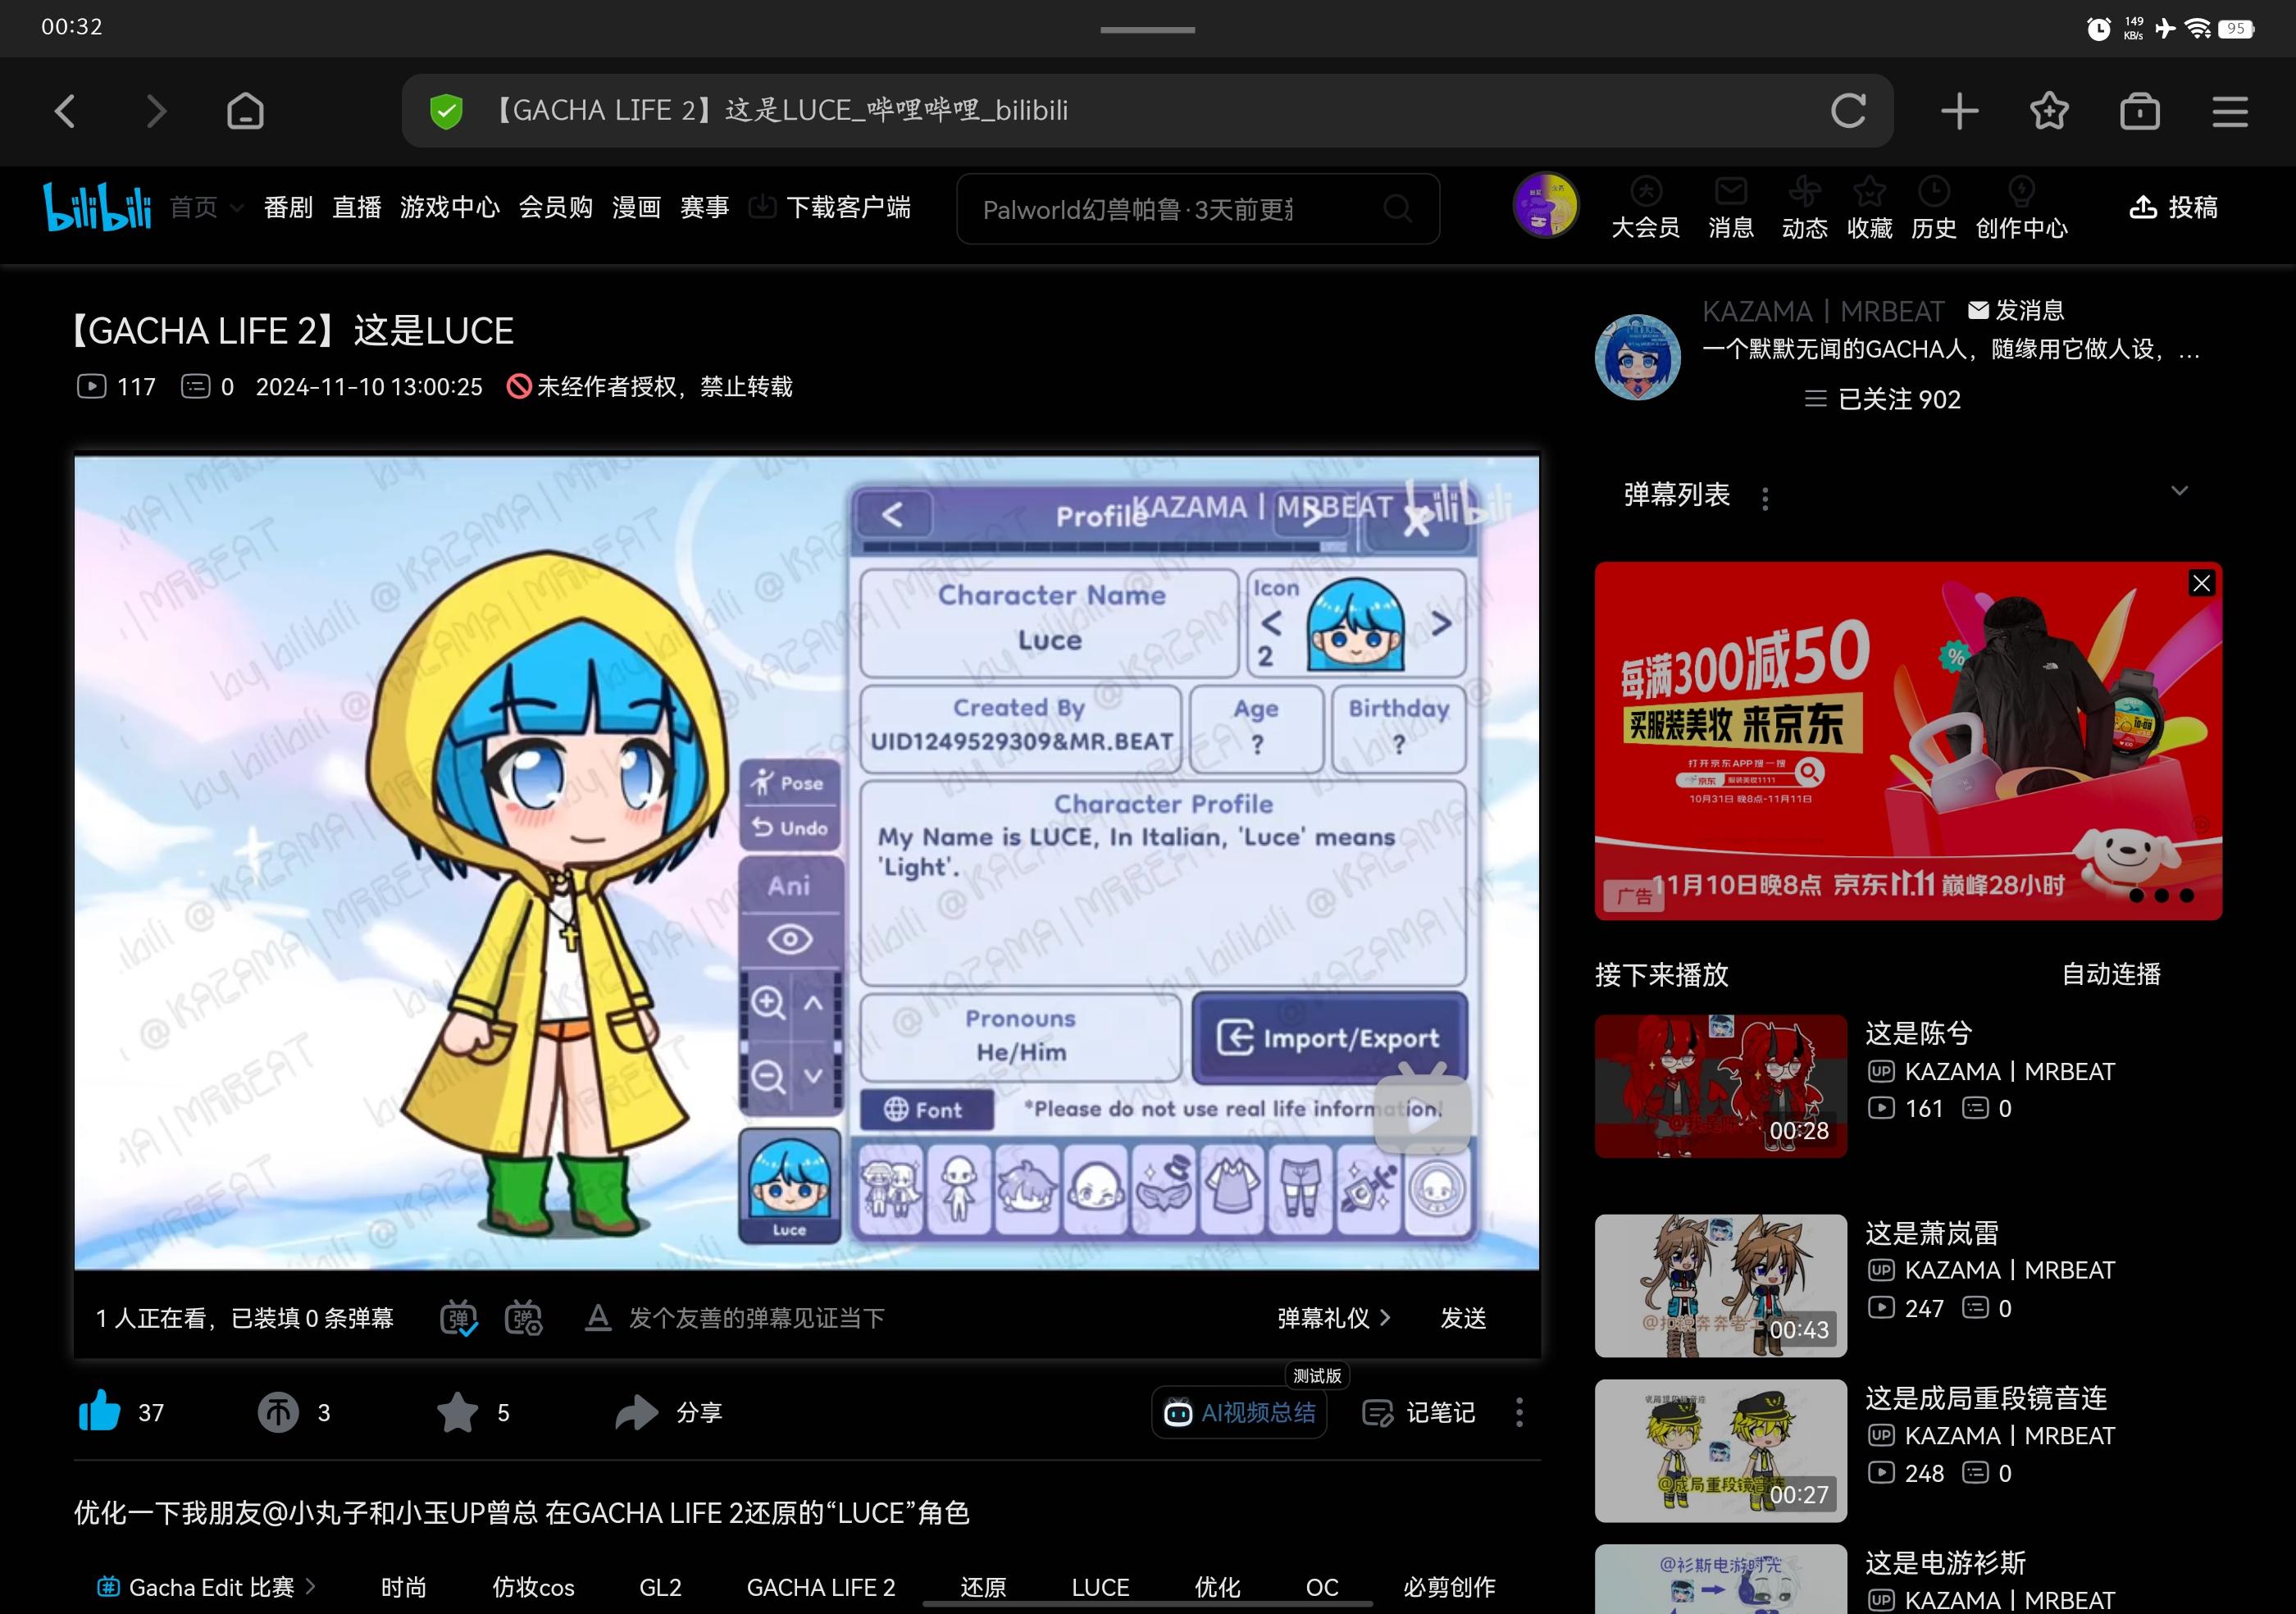Click the bilibili logo
The image size is (2296, 1614).
97,207
